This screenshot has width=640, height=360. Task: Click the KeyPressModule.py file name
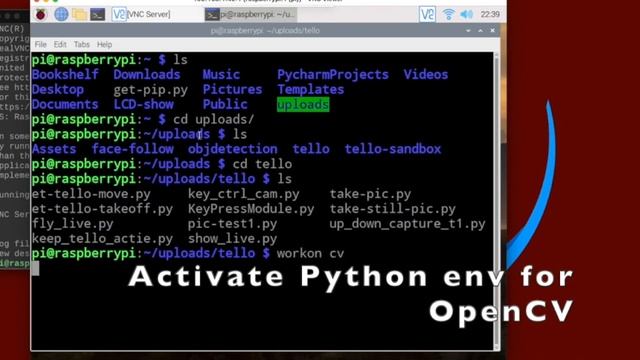[251, 209]
